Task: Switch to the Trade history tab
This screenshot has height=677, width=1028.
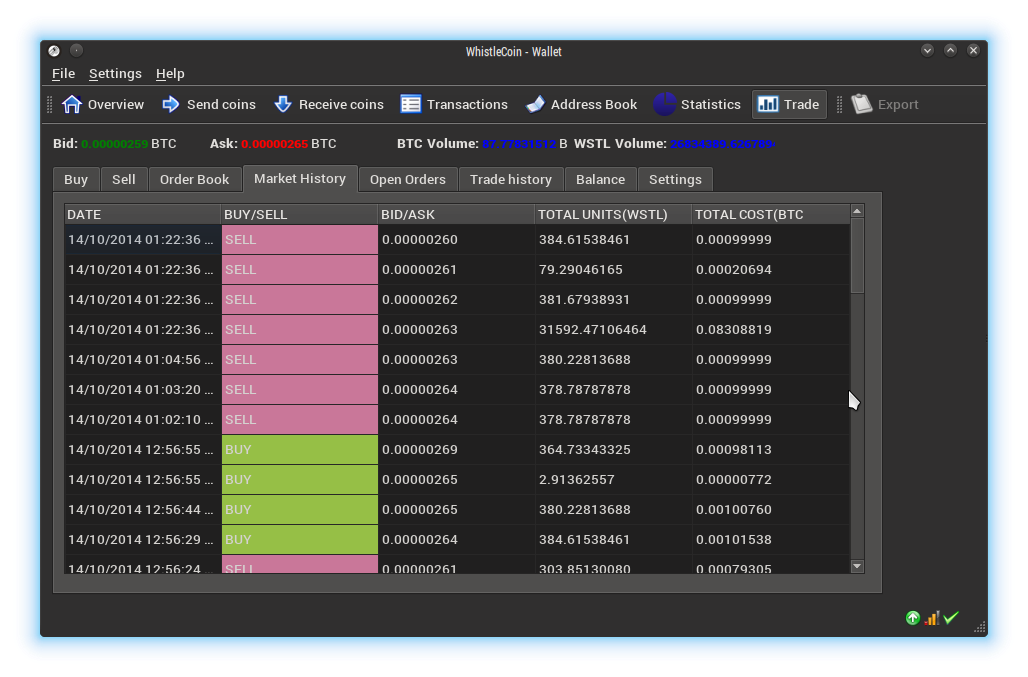Action: (511, 180)
